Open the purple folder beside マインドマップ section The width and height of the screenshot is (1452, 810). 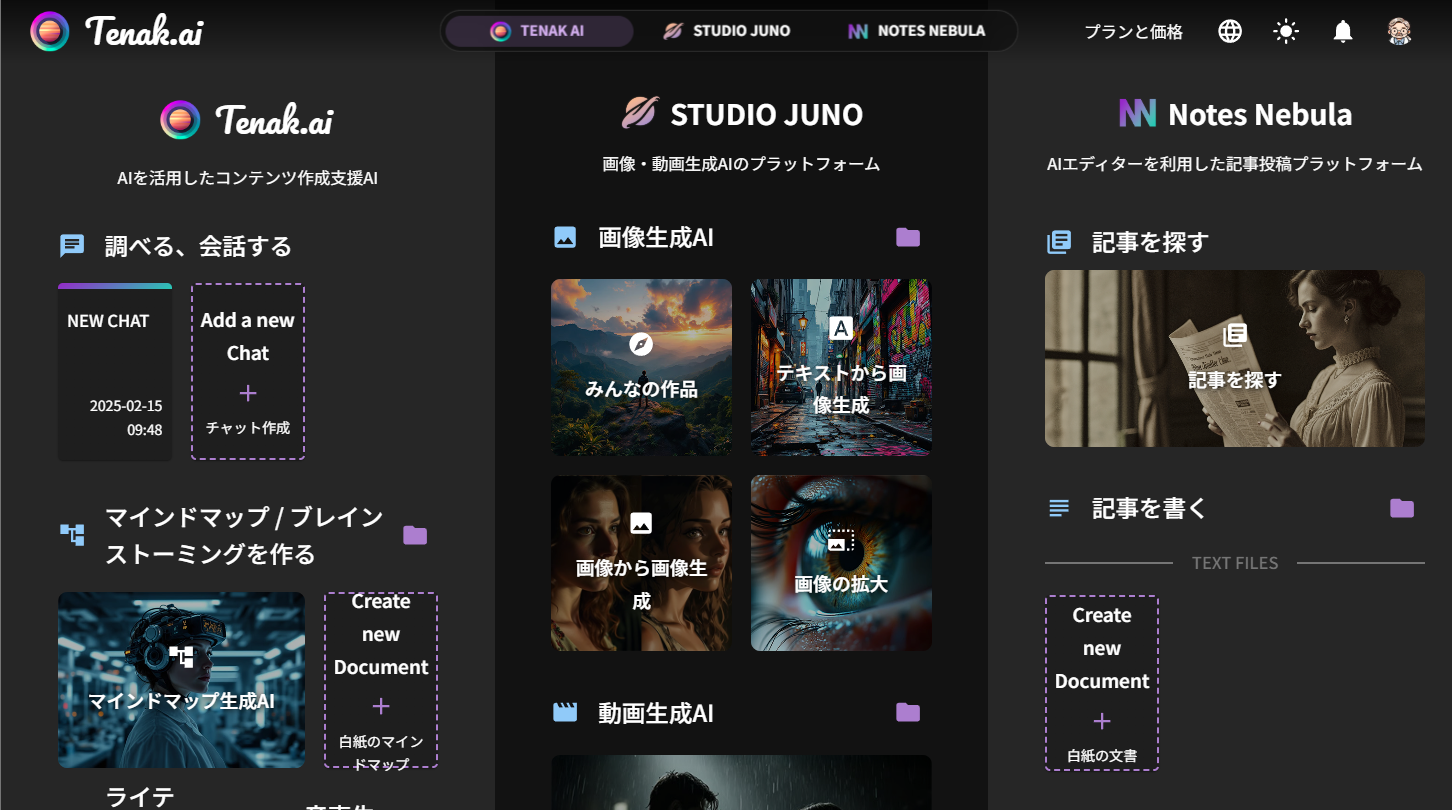pyautogui.click(x=415, y=534)
